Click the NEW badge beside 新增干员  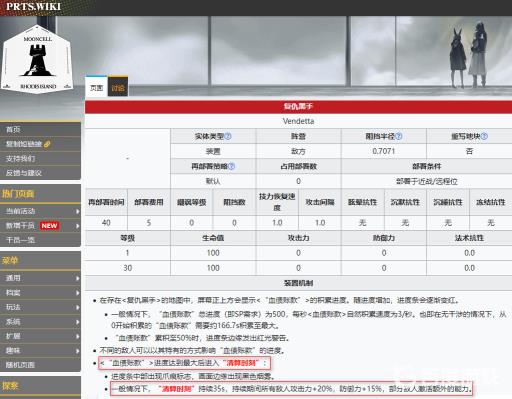click(49, 226)
